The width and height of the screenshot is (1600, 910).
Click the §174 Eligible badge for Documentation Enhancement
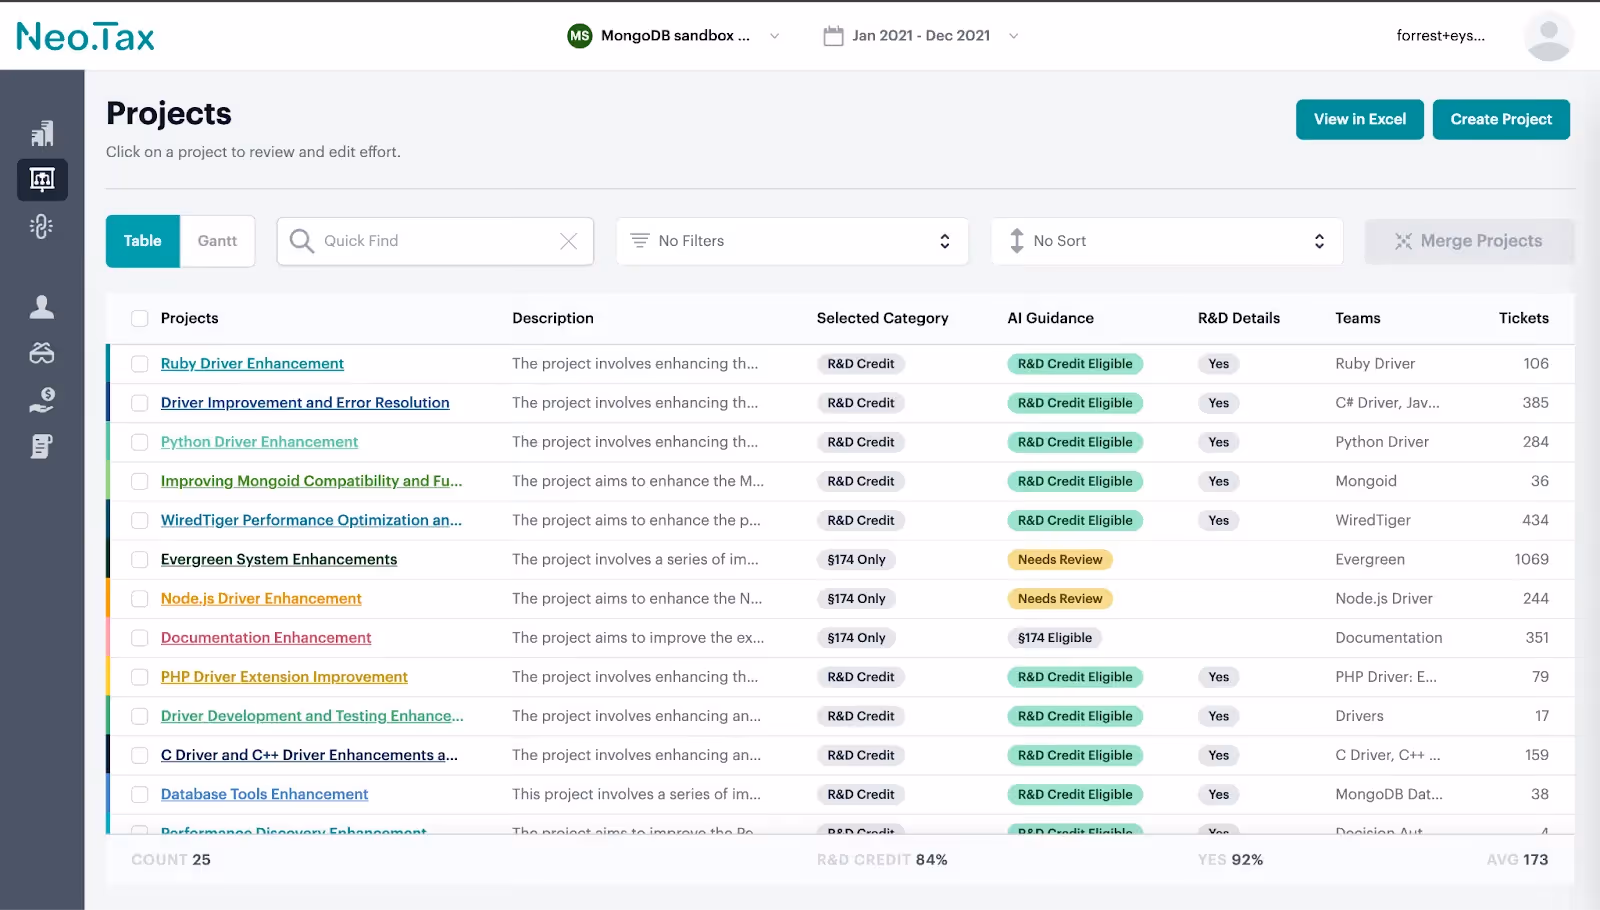click(1055, 638)
